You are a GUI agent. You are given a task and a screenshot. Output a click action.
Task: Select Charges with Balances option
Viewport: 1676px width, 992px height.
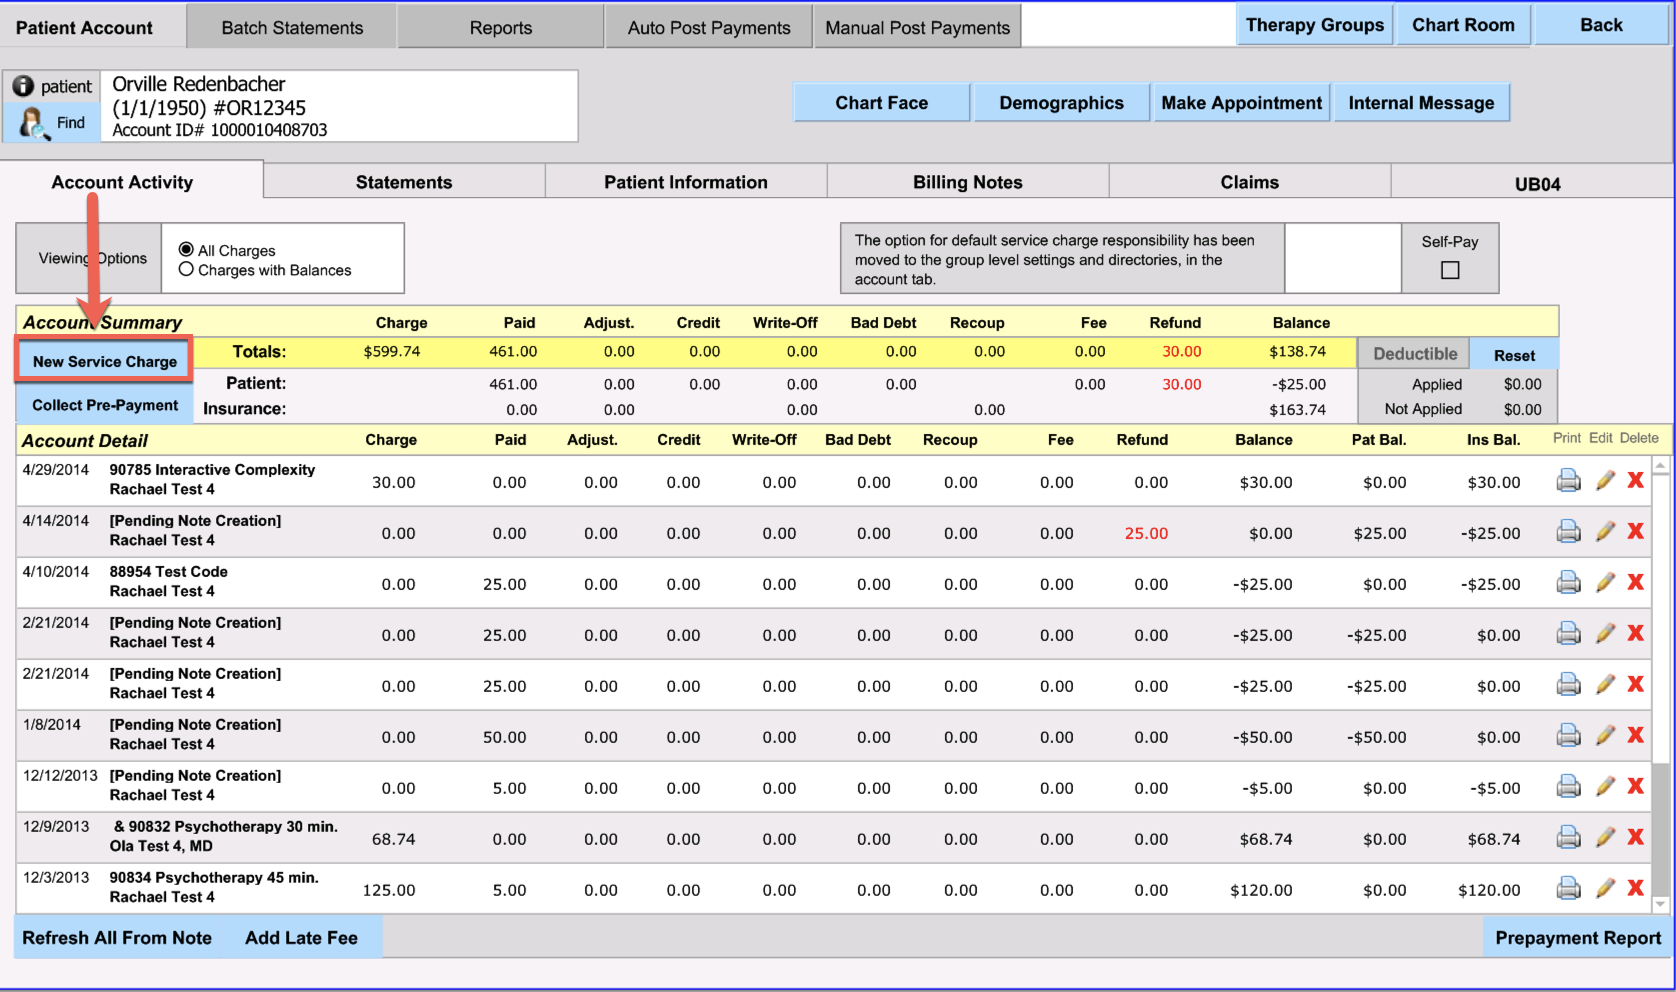pos(186,270)
